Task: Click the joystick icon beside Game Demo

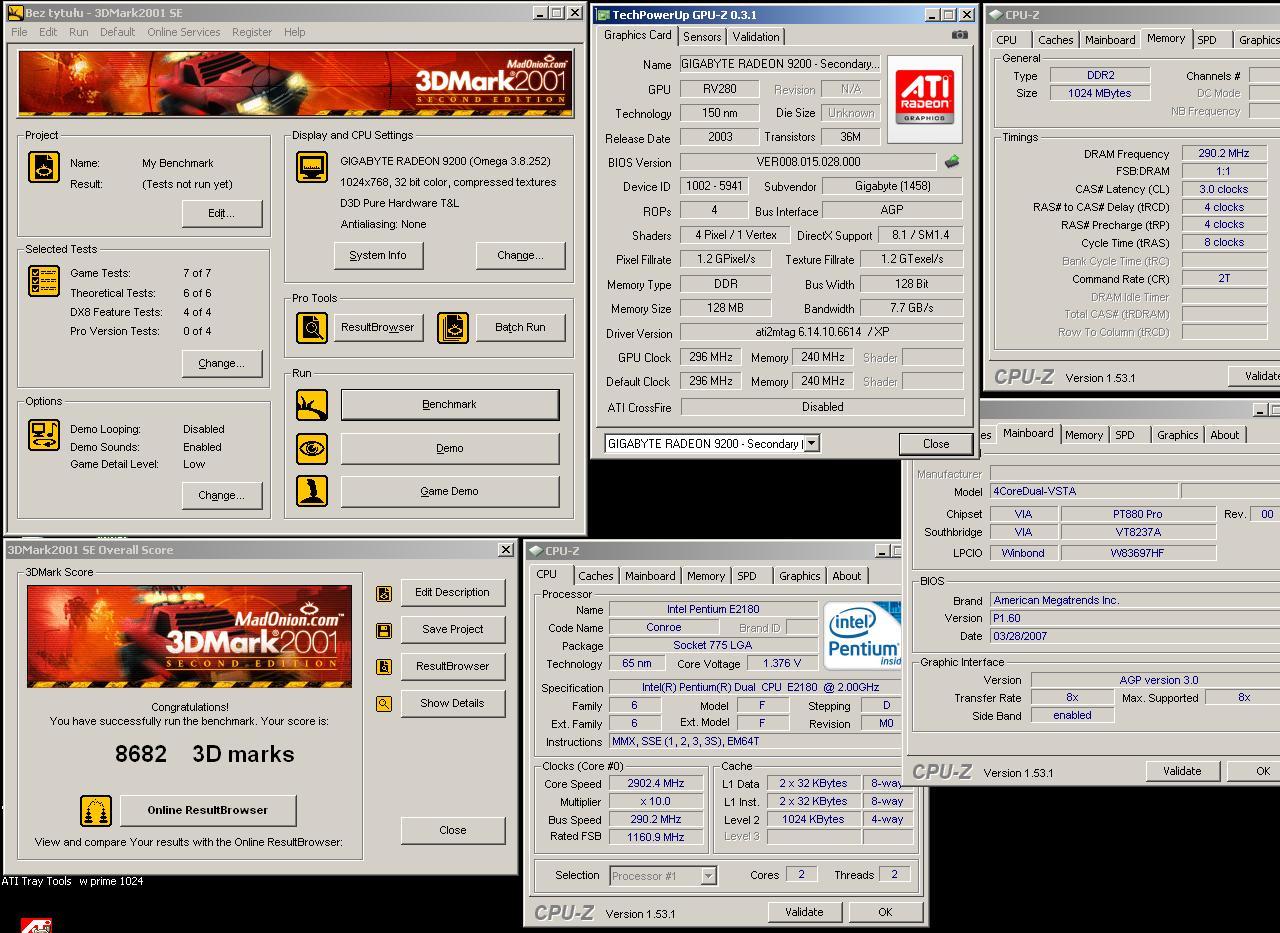Action: click(312, 491)
